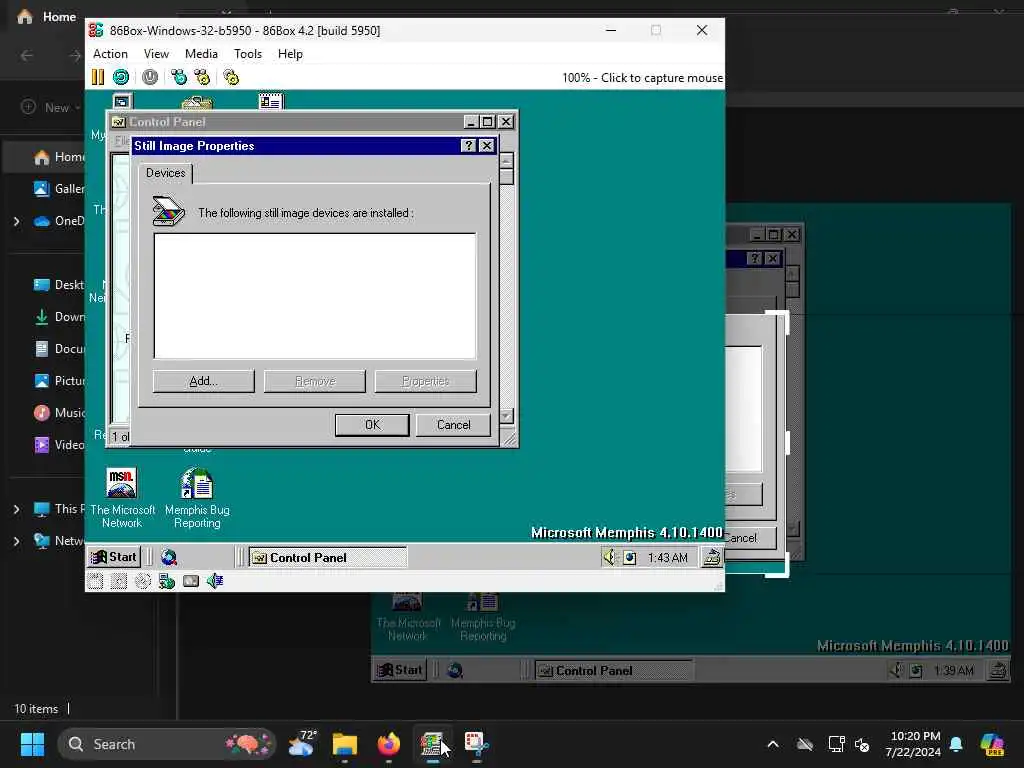Image resolution: width=1024 pixels, height=768 pixels.
Task: Click Control Panel scrollbar up arrow
Action: 506,161
